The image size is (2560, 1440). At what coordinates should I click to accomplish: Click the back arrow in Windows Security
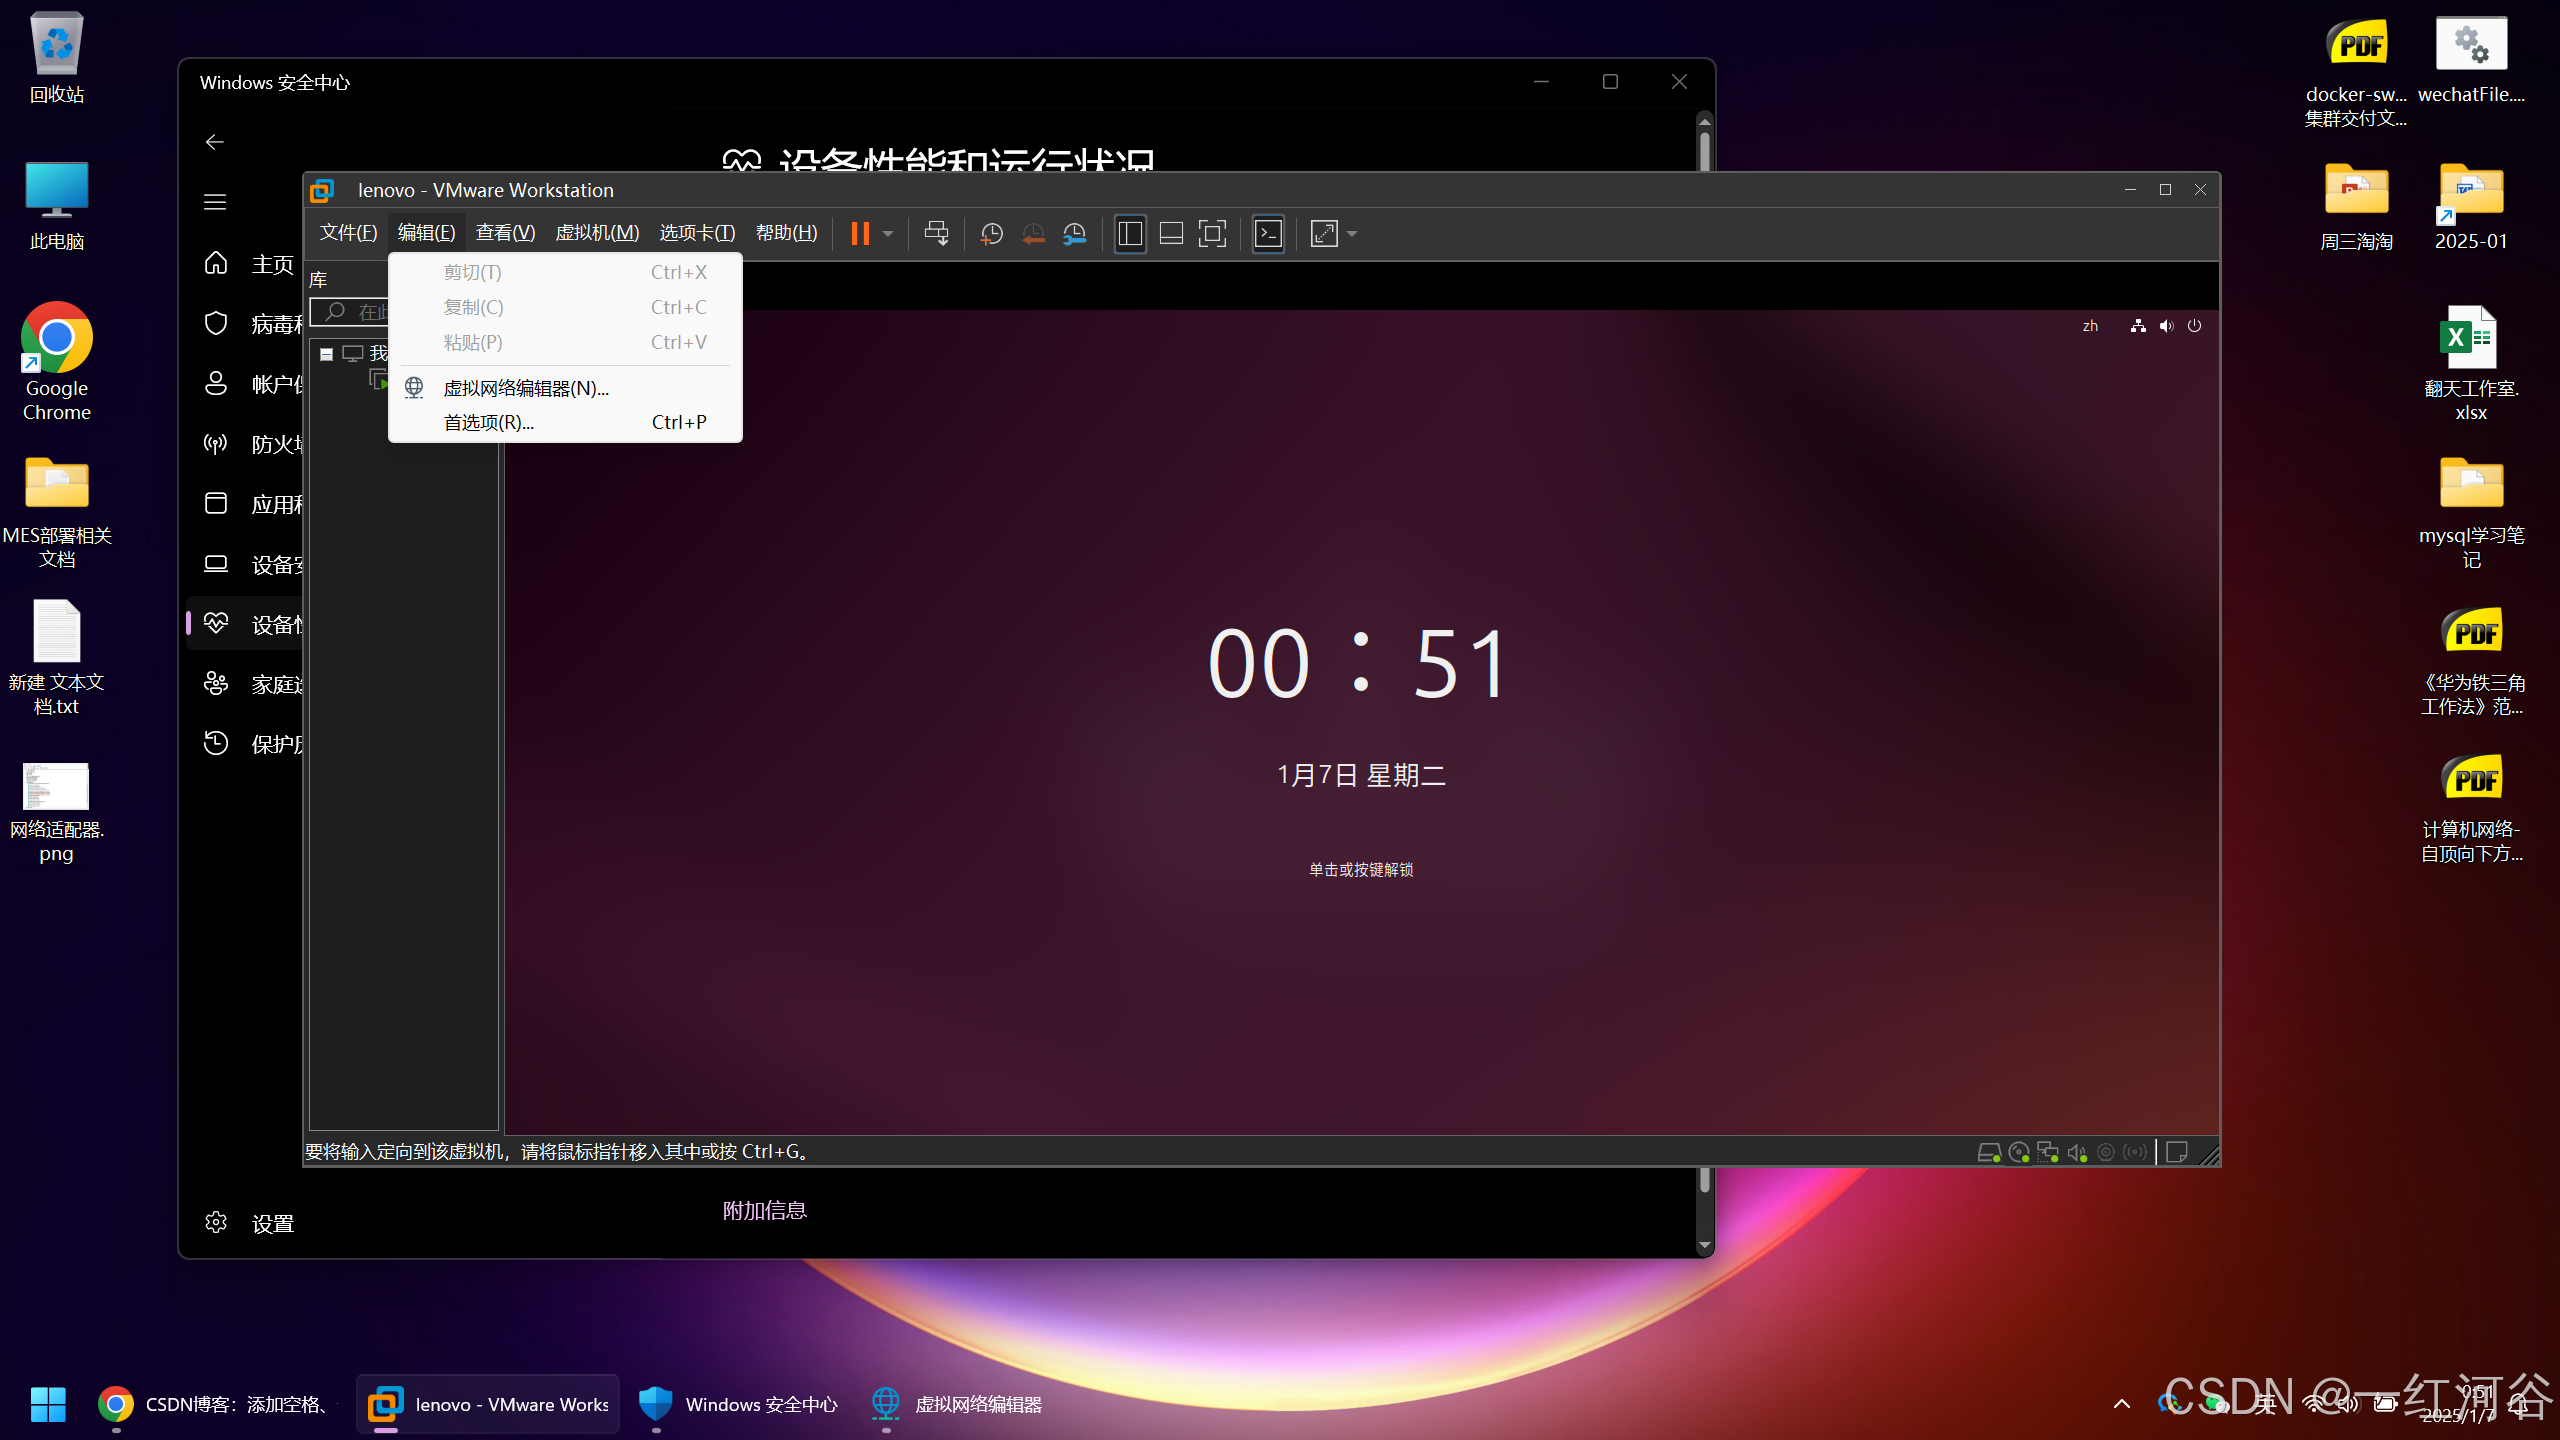point(215,142)
